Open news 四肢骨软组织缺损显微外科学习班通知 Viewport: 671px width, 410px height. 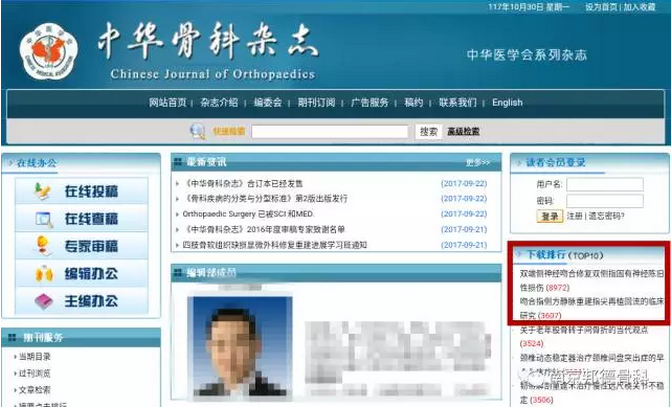(x=275, y=245)
